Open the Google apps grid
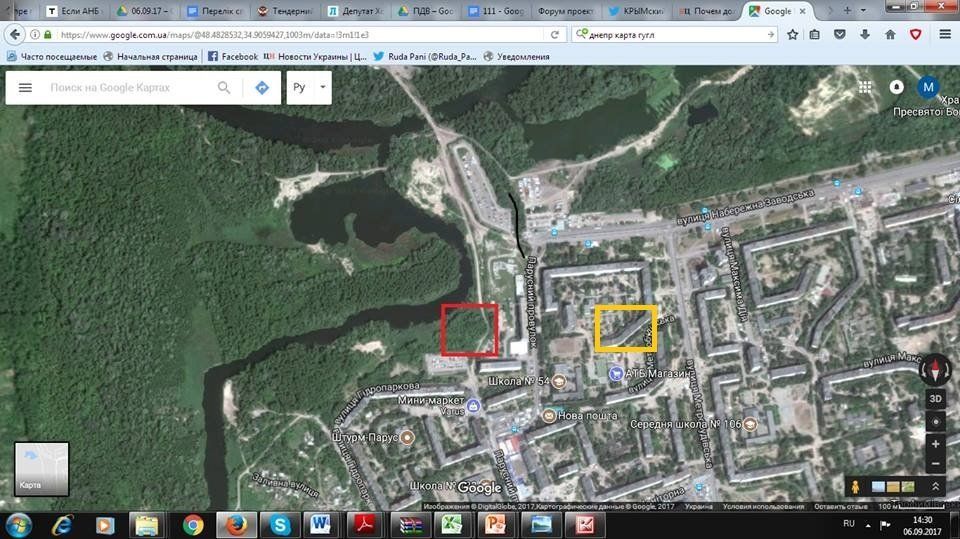960x539 pixels. pos(865,87)
